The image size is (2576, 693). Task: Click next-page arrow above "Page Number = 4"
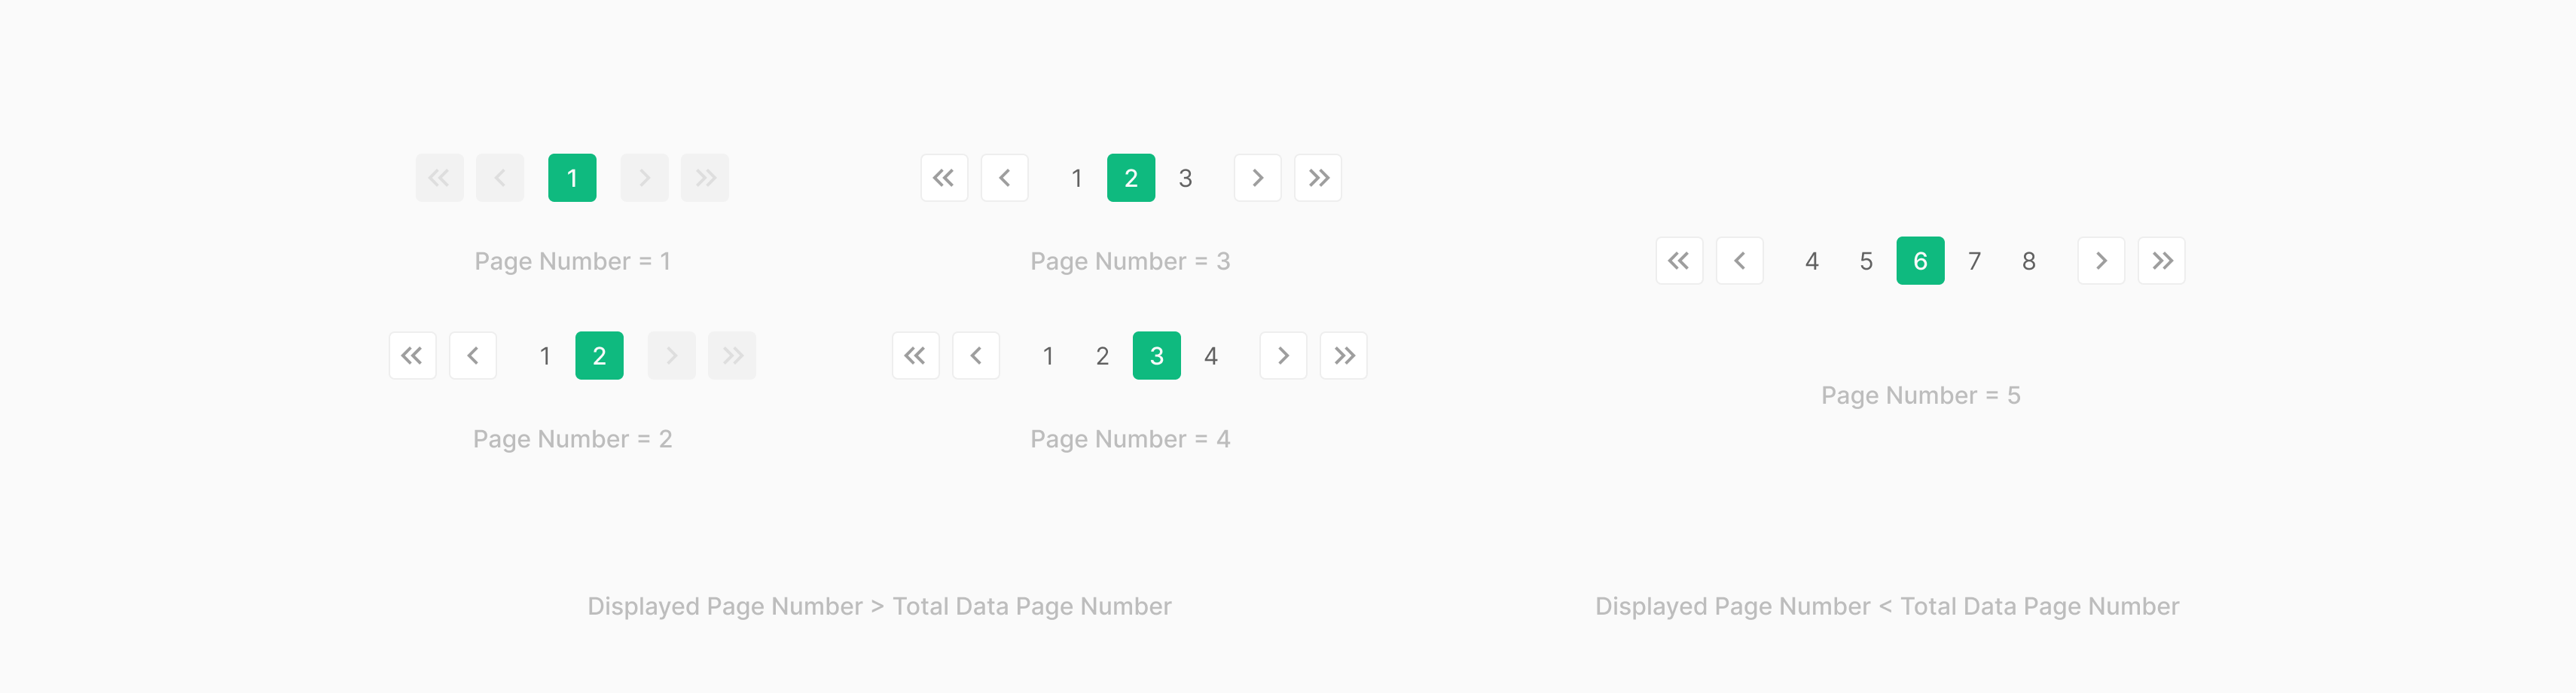coord(1283,356)
